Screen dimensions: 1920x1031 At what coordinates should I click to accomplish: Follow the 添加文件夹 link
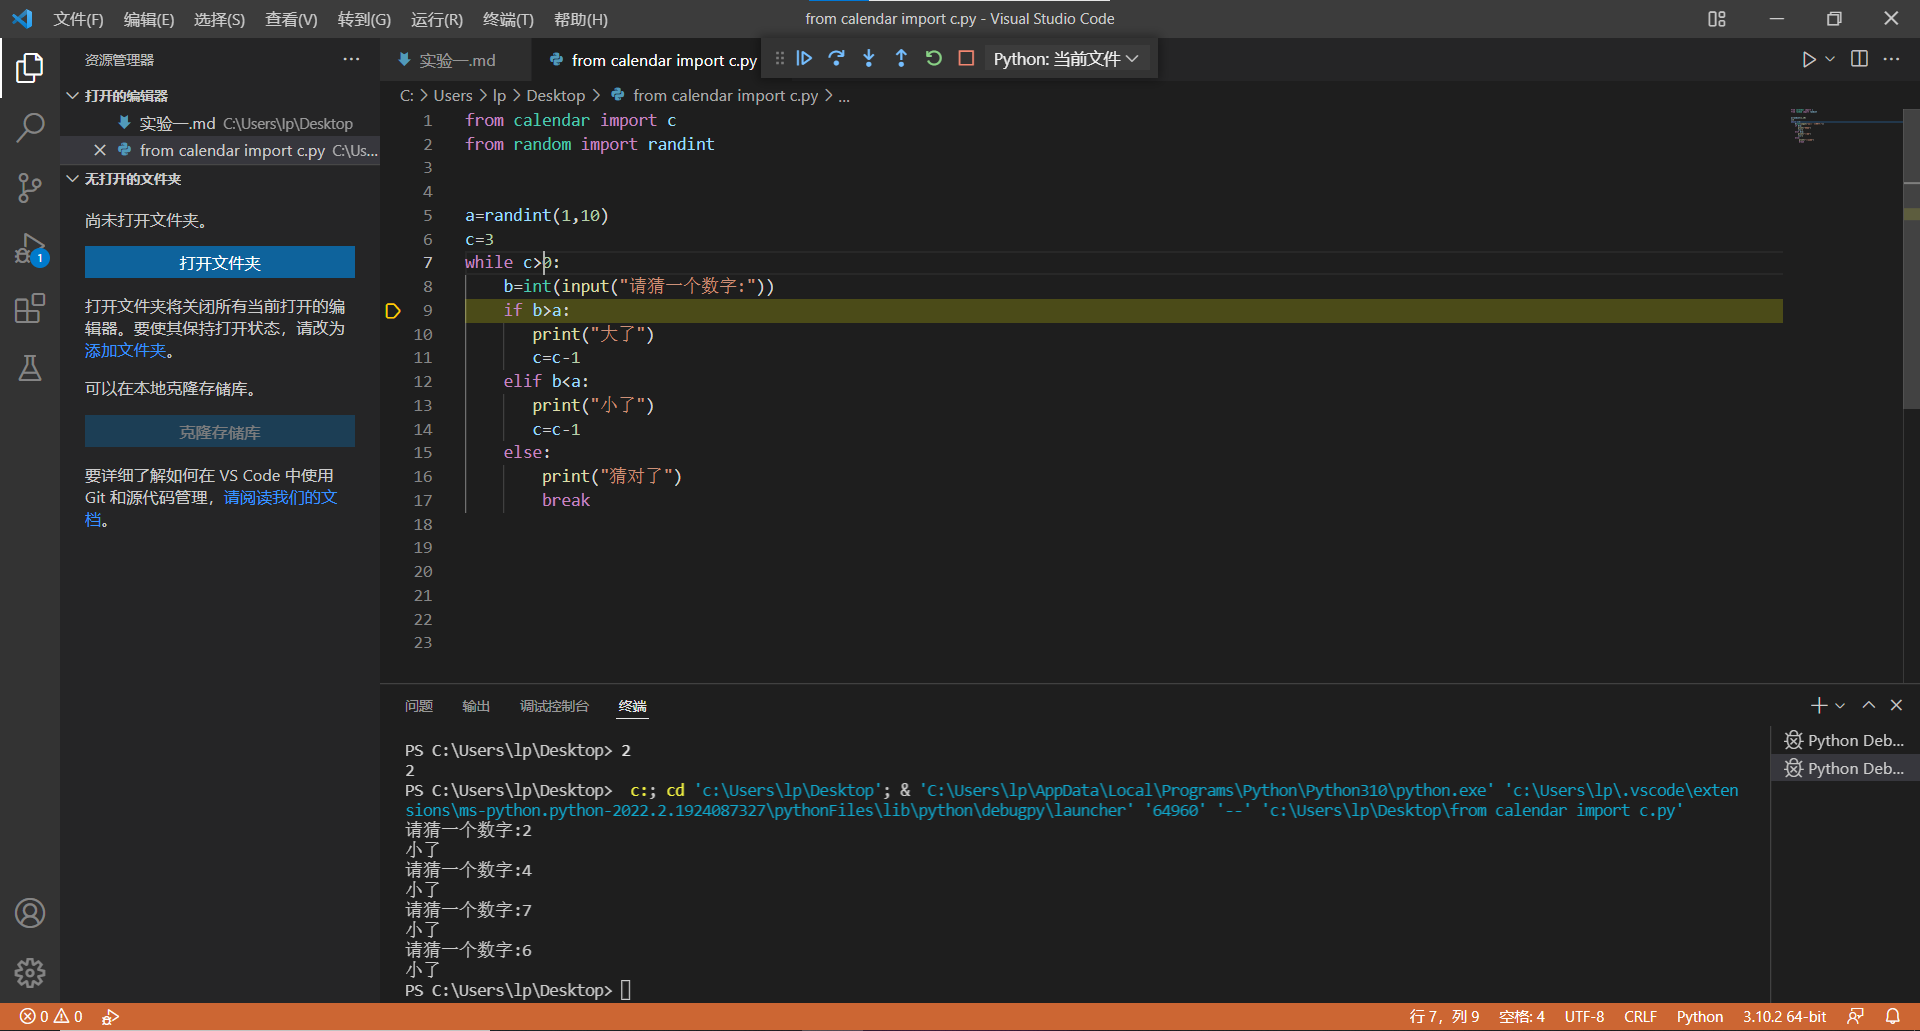[x=125, y=351]
